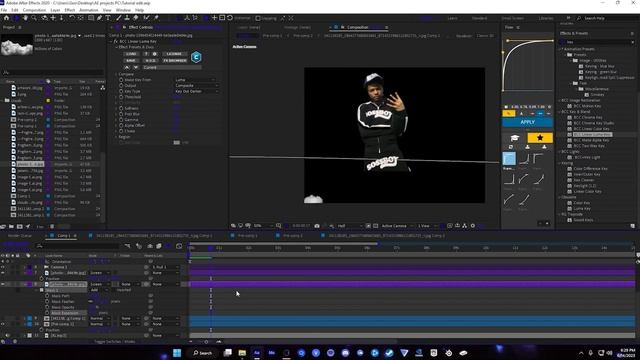This screenshot has height=360, width=640.
Task: Click the new composition icon in Project panel
Action: pos(19,226)
